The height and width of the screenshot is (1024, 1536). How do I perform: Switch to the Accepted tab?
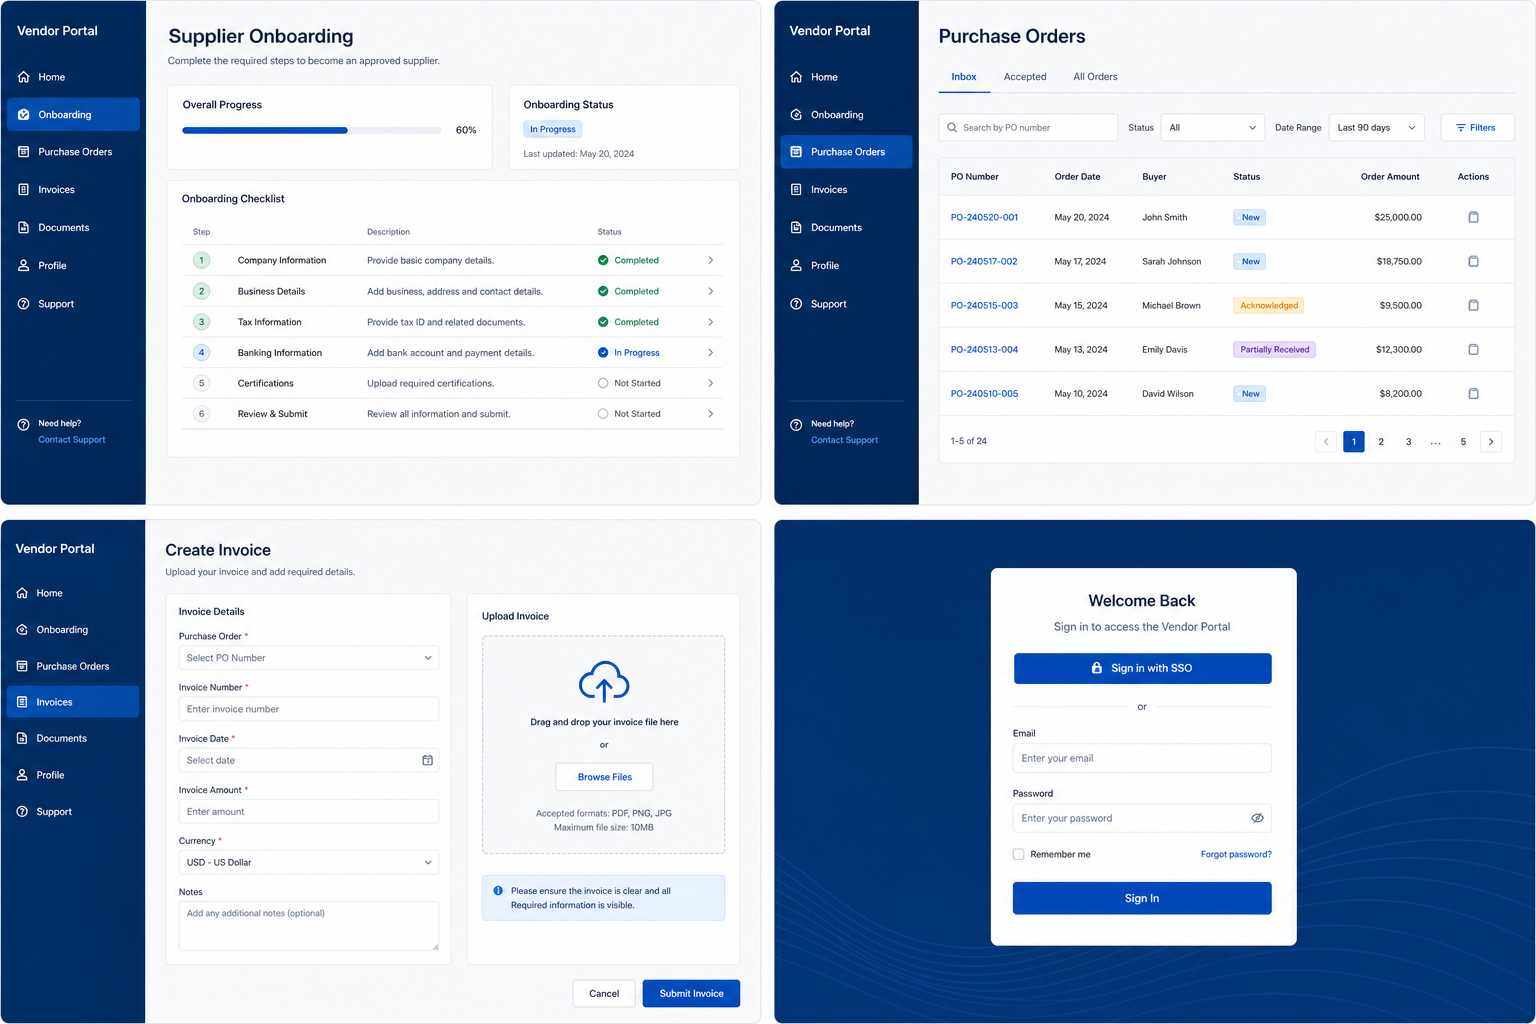click(x=1025, y=77)
